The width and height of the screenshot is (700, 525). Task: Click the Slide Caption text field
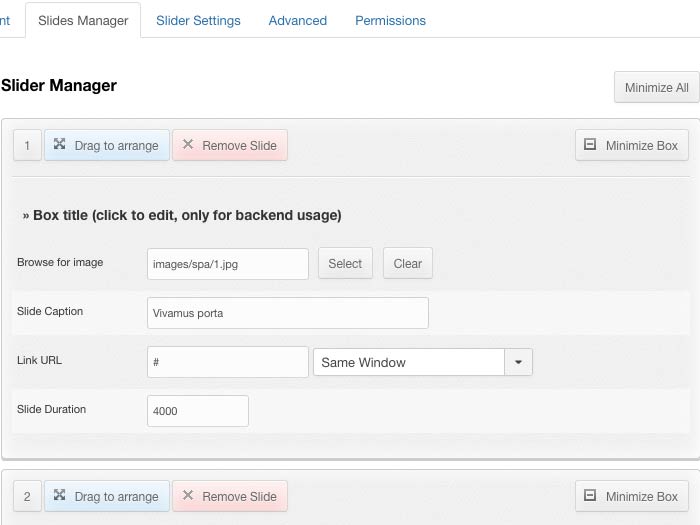click(287, 312)
